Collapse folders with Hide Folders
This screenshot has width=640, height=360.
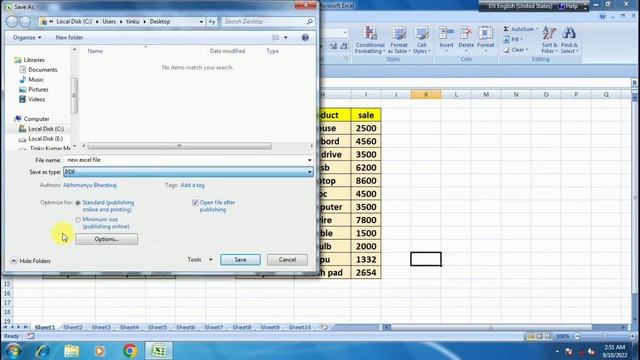(31, 261)
